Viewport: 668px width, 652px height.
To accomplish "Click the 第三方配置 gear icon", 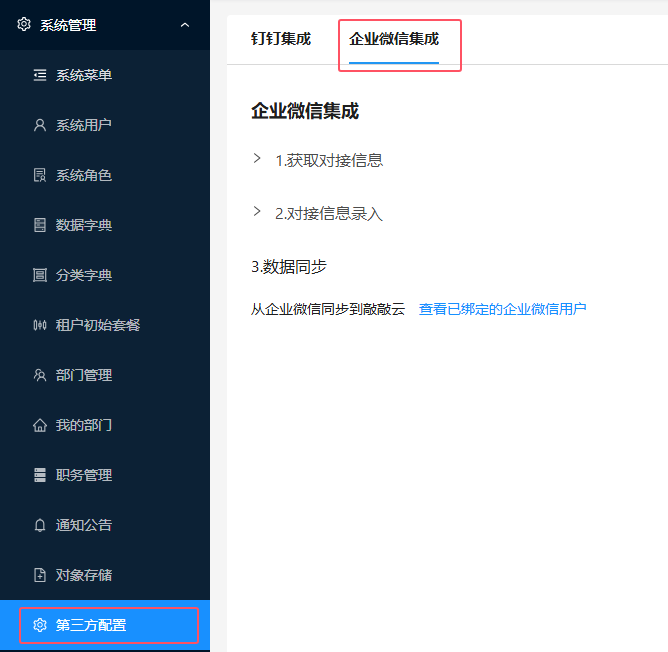I will point(40,625).
